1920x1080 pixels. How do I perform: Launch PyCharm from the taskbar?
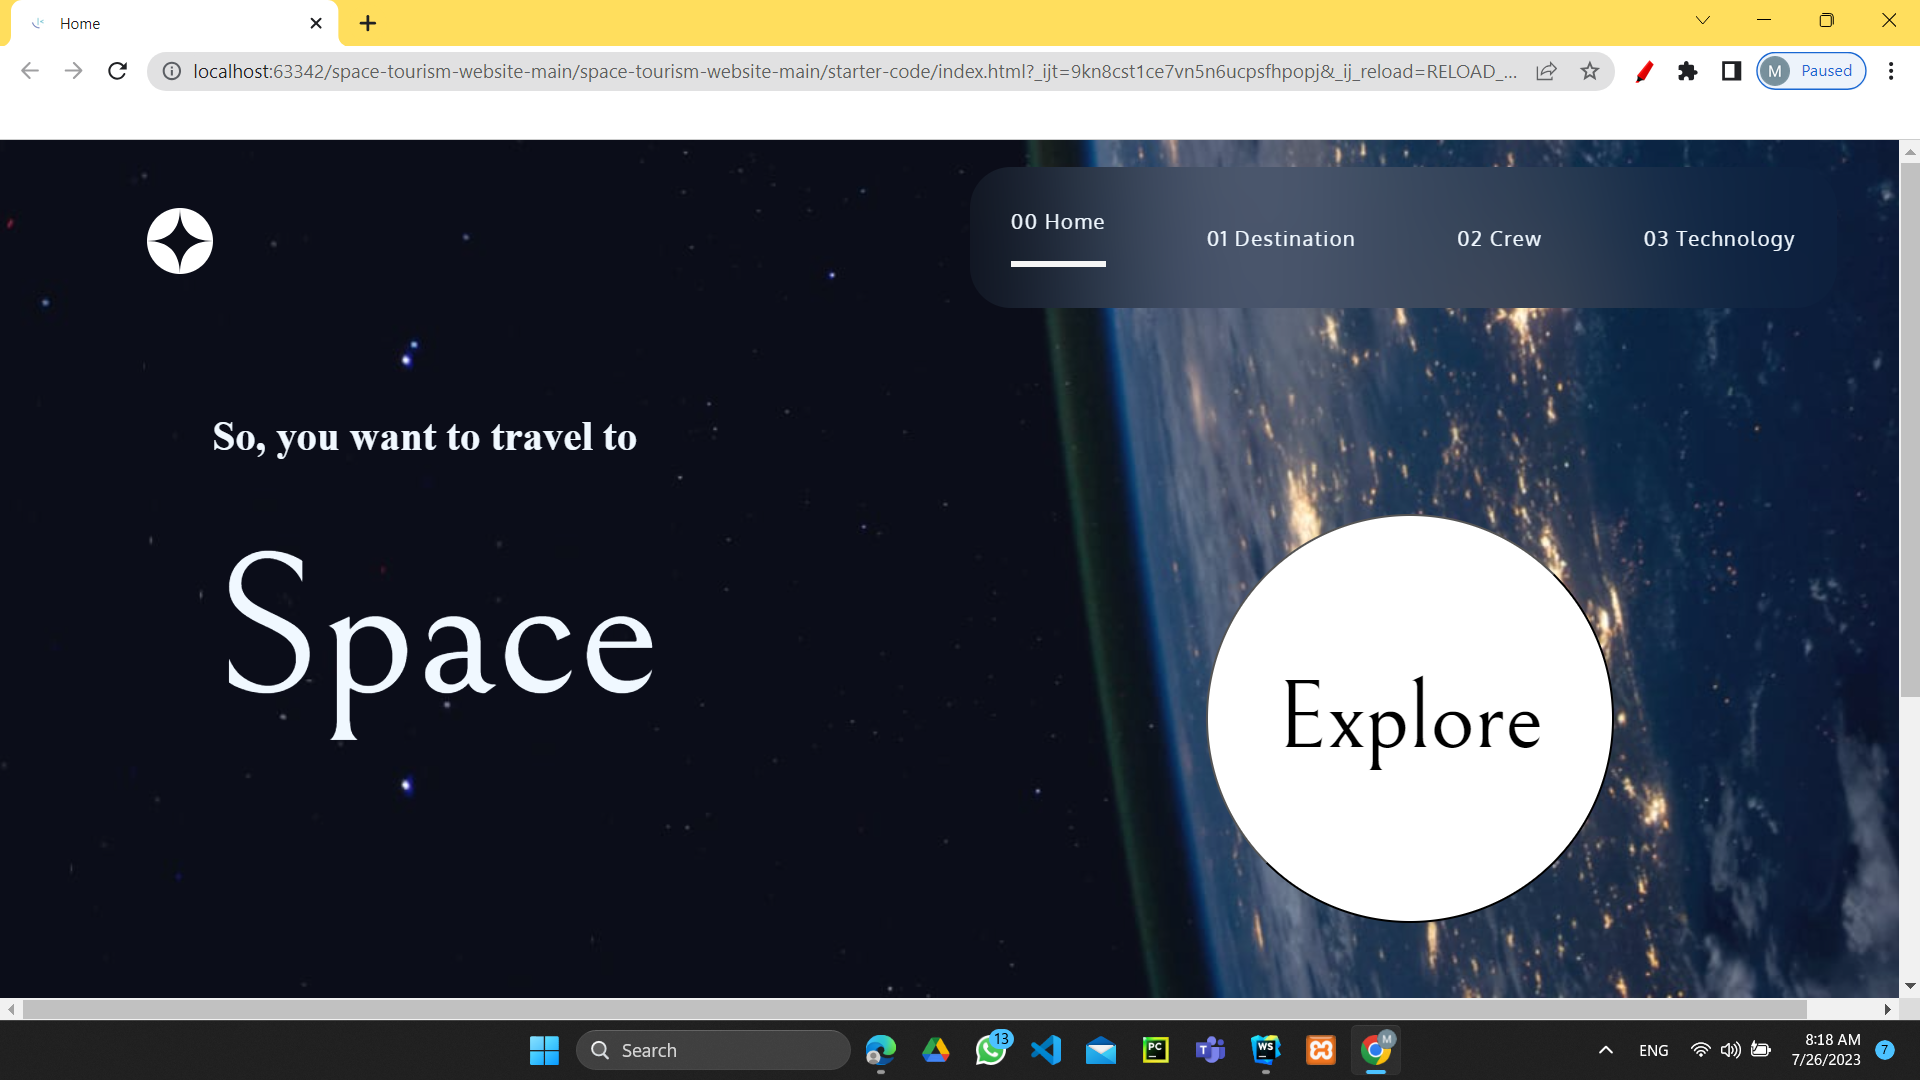pyautogui.click(x=1156, y=1050)
